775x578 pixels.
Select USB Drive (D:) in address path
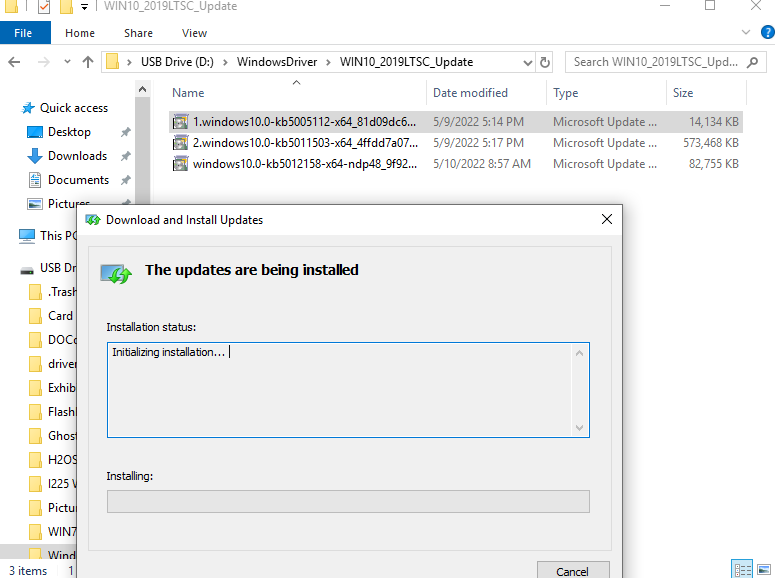tap(177, 62)
